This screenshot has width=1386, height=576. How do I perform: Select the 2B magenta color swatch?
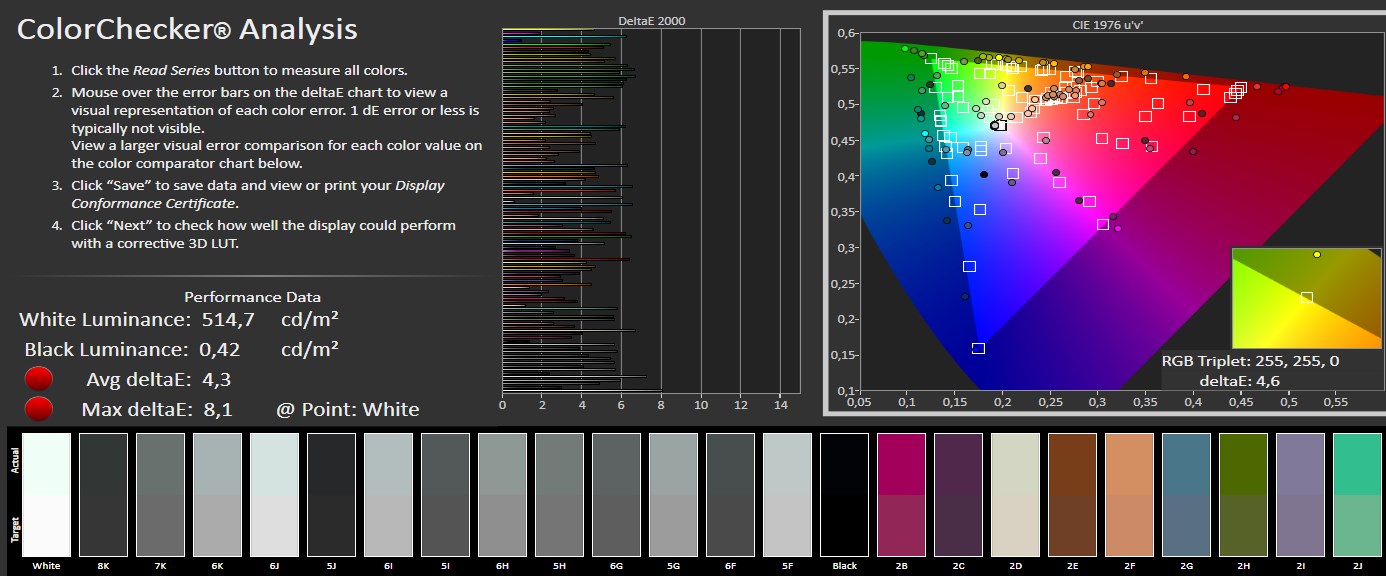[x=902, y=495]
